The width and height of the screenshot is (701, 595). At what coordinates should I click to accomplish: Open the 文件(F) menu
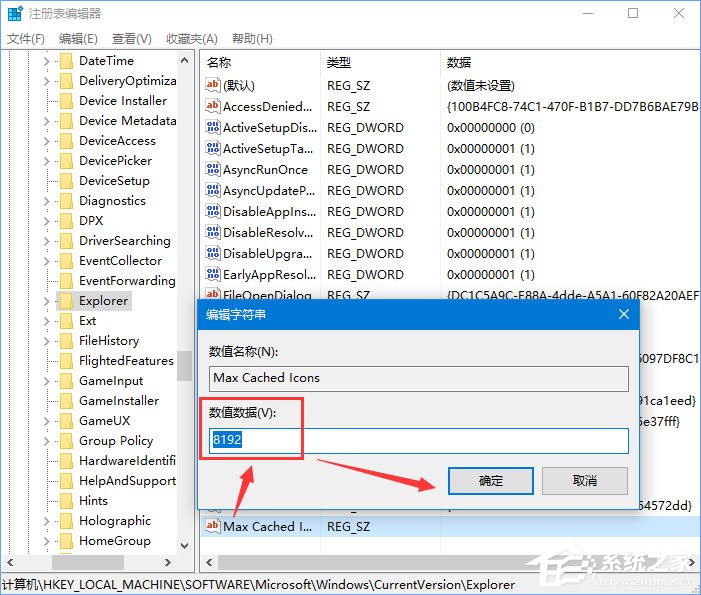(x=25, y=39)
